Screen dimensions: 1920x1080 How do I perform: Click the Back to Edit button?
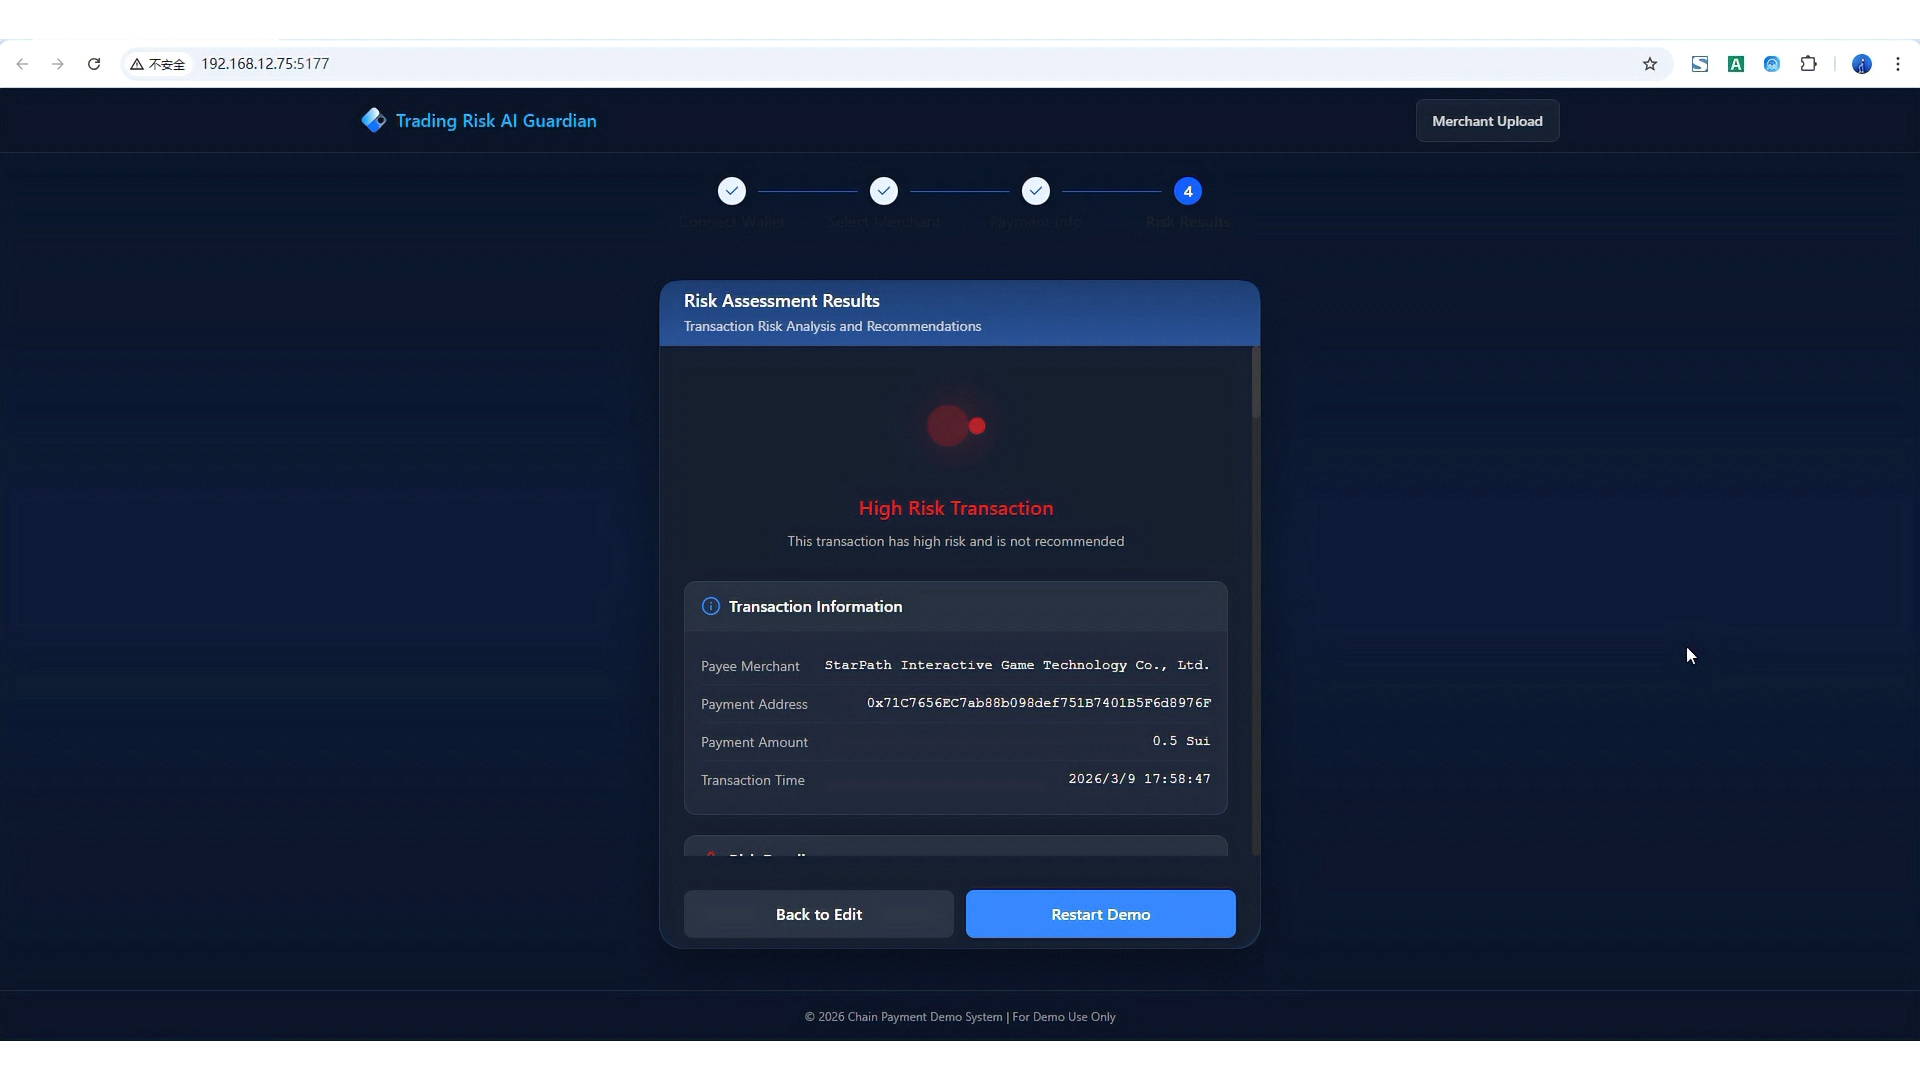click(818, 914)
